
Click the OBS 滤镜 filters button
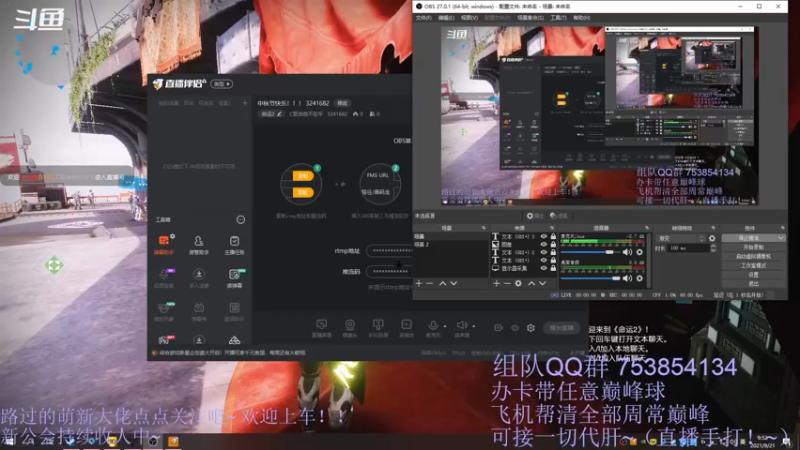coord(559,216)
